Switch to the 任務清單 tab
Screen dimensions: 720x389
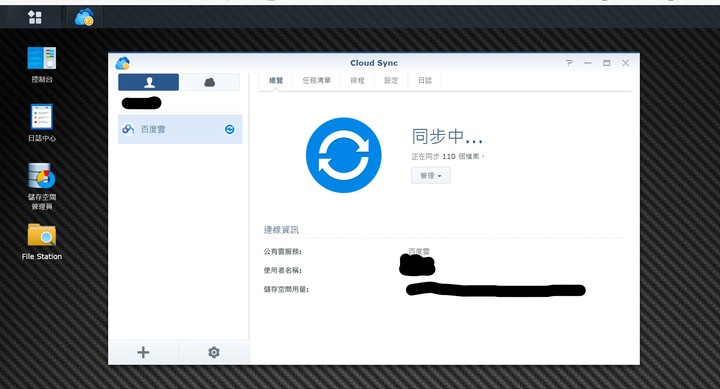pos(316,80)
